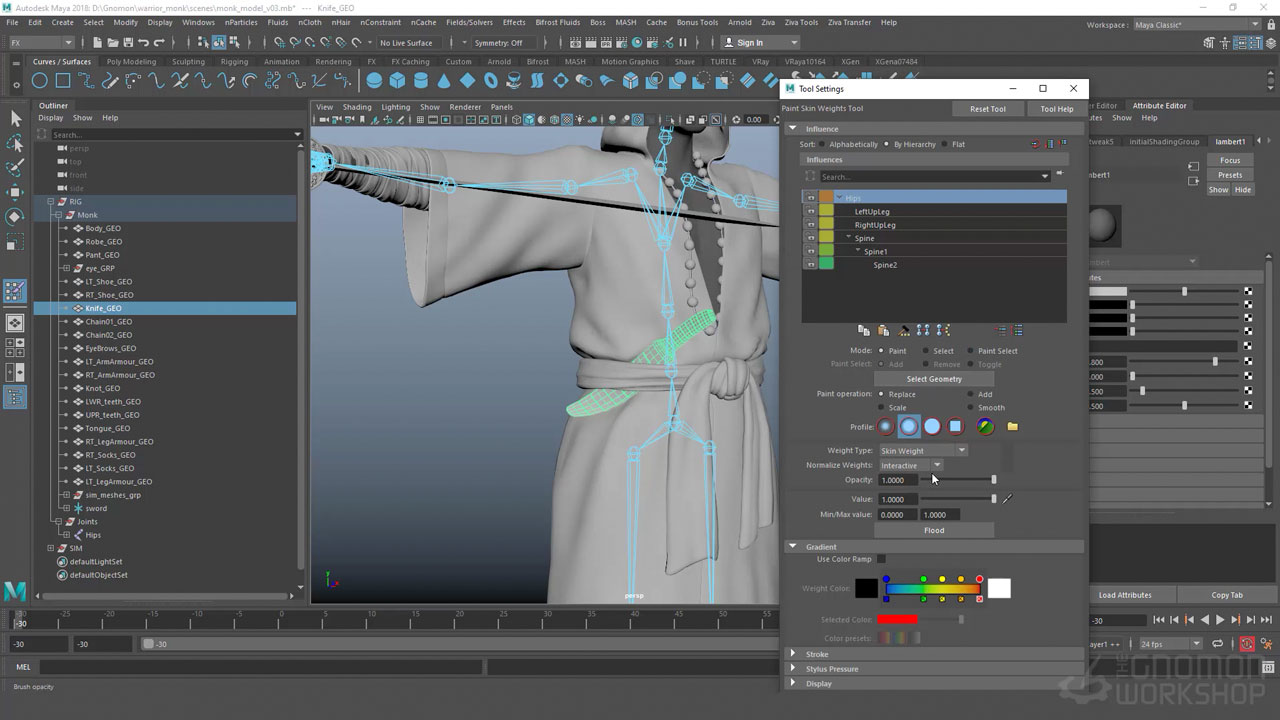Select the Alphabetically sort radio button
The image size is (1280, 720).
[x=823, y=144]
